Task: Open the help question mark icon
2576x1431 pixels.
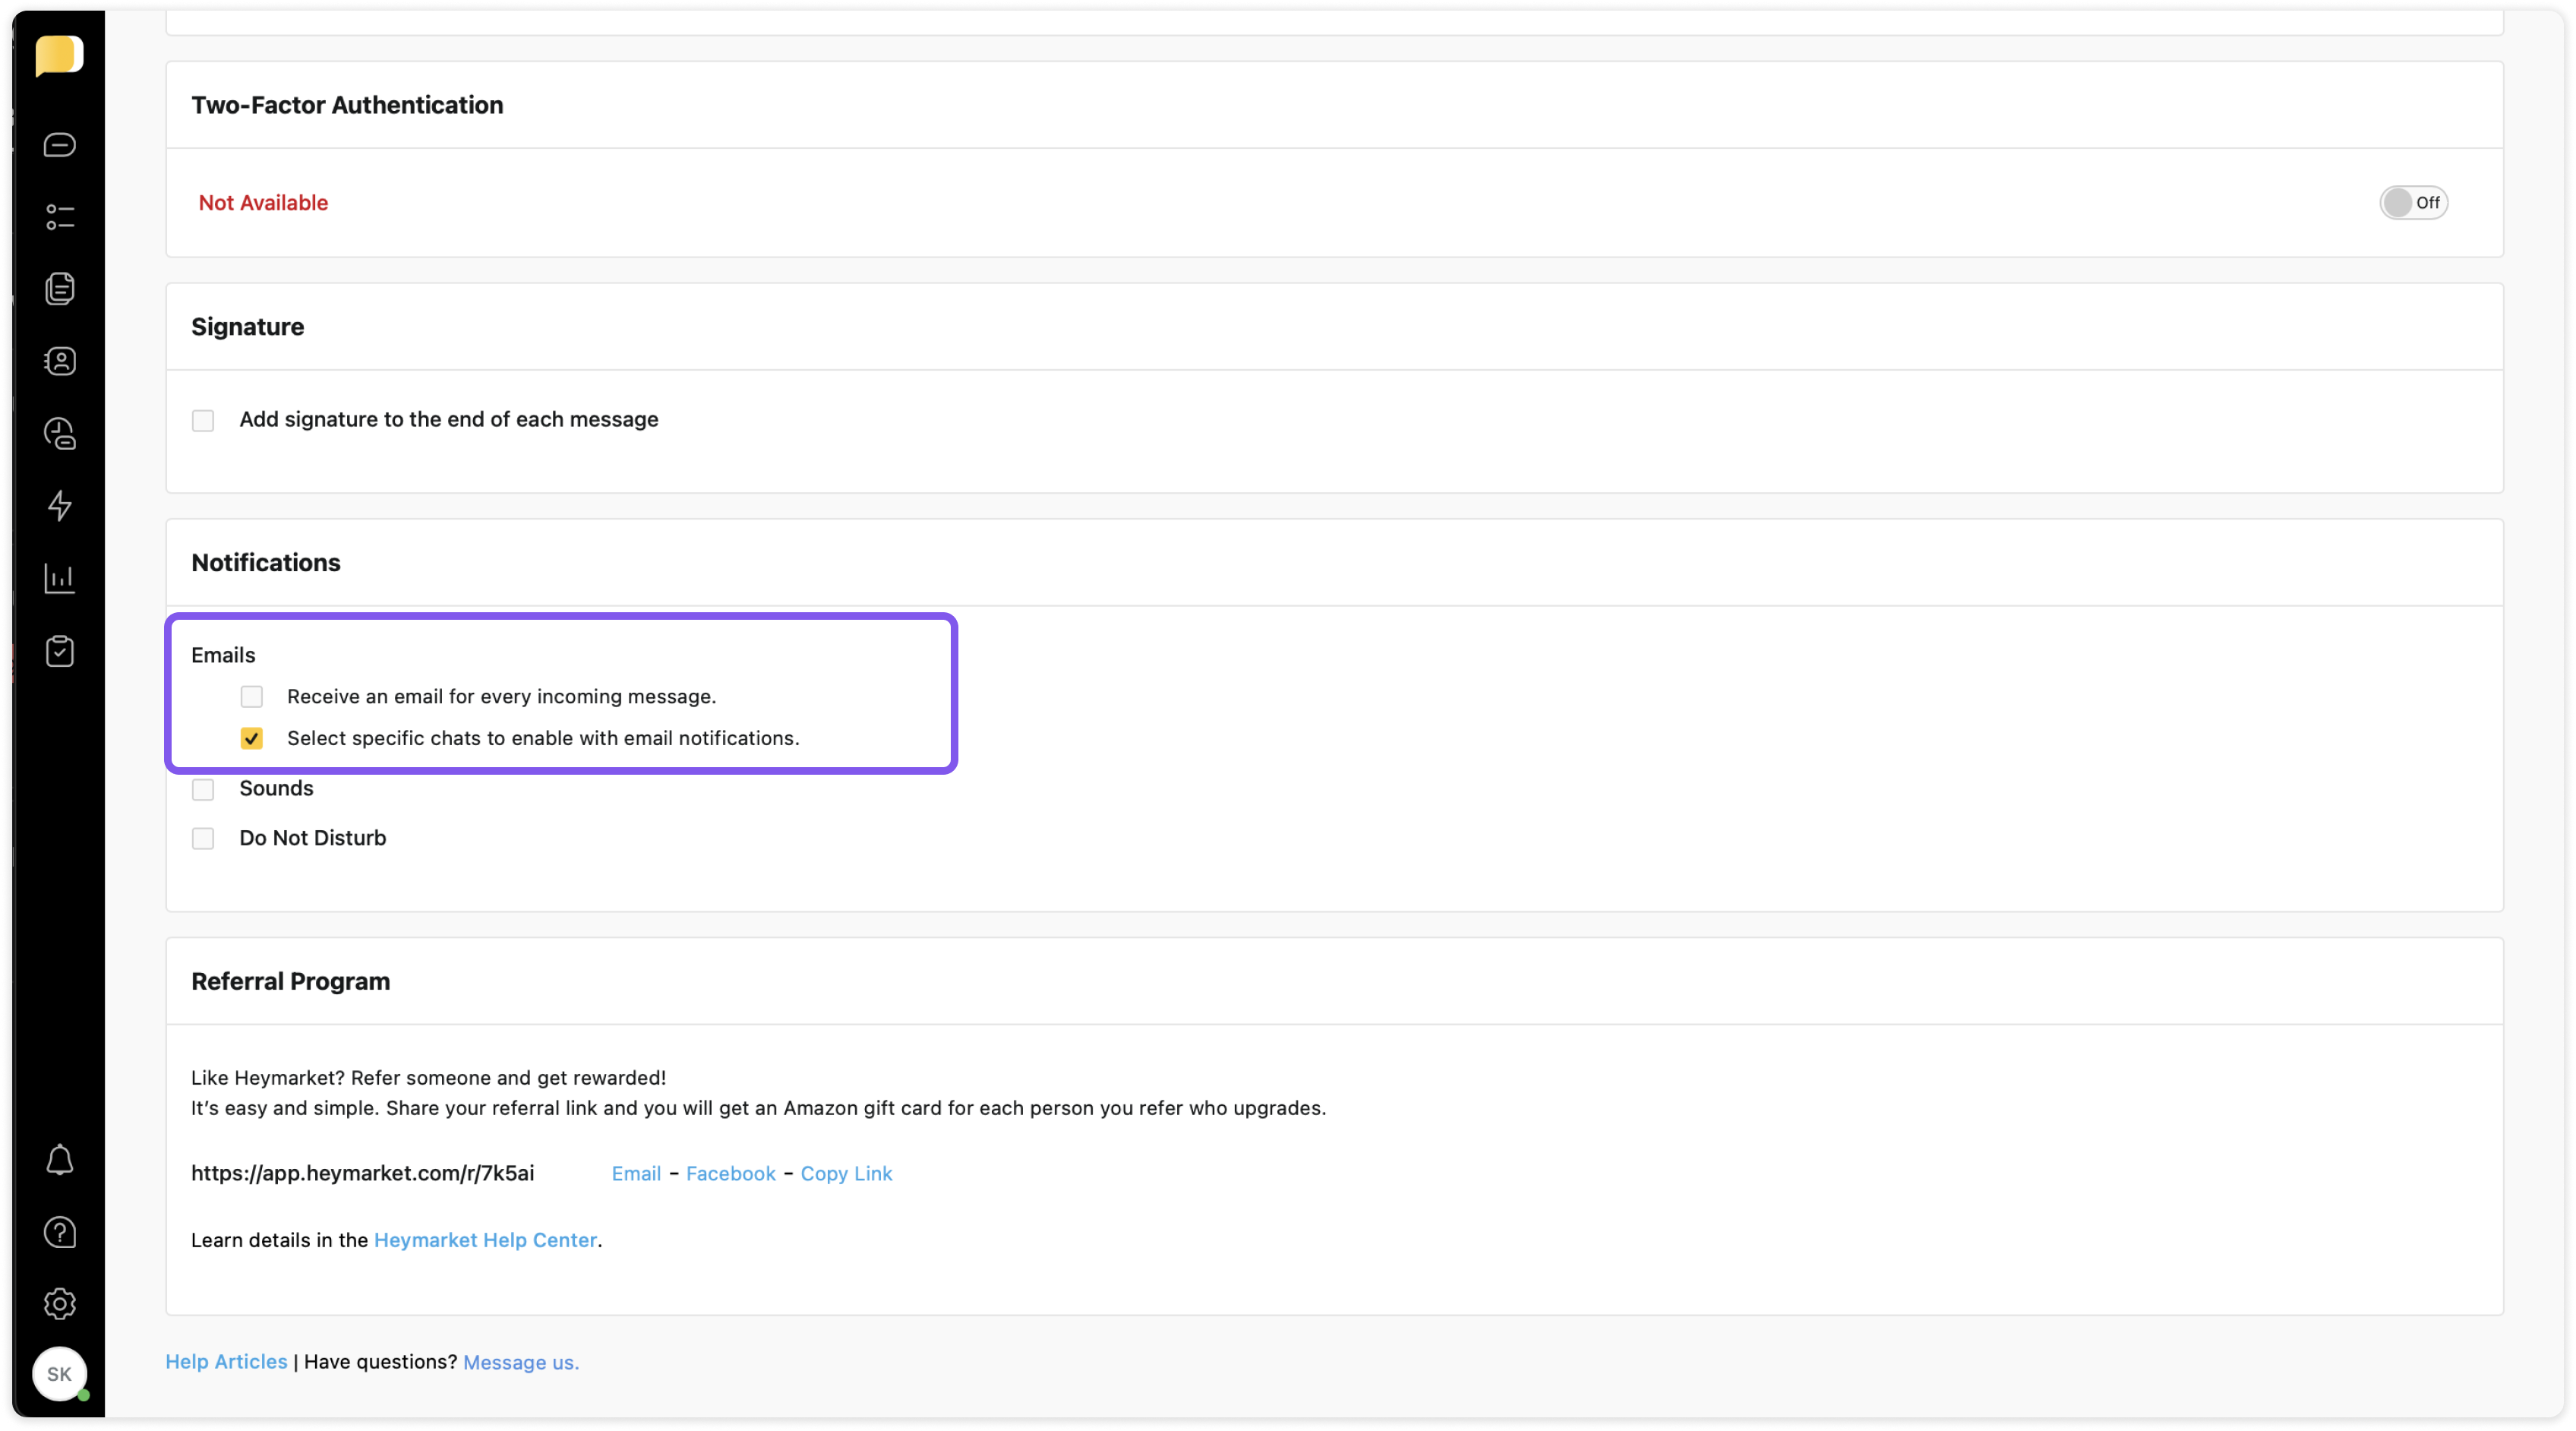Action: click(59, 1232)
